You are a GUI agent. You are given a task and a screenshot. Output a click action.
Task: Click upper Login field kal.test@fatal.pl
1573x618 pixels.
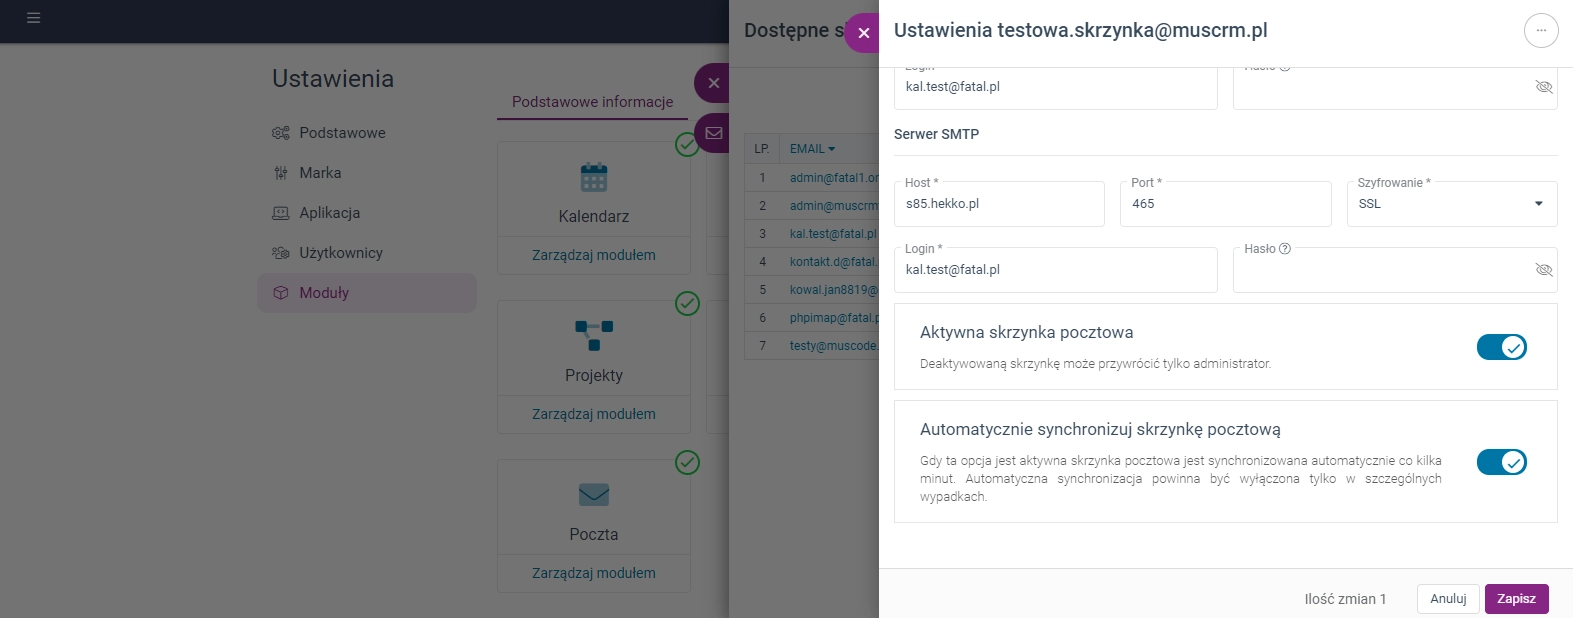coord(1056,88)
